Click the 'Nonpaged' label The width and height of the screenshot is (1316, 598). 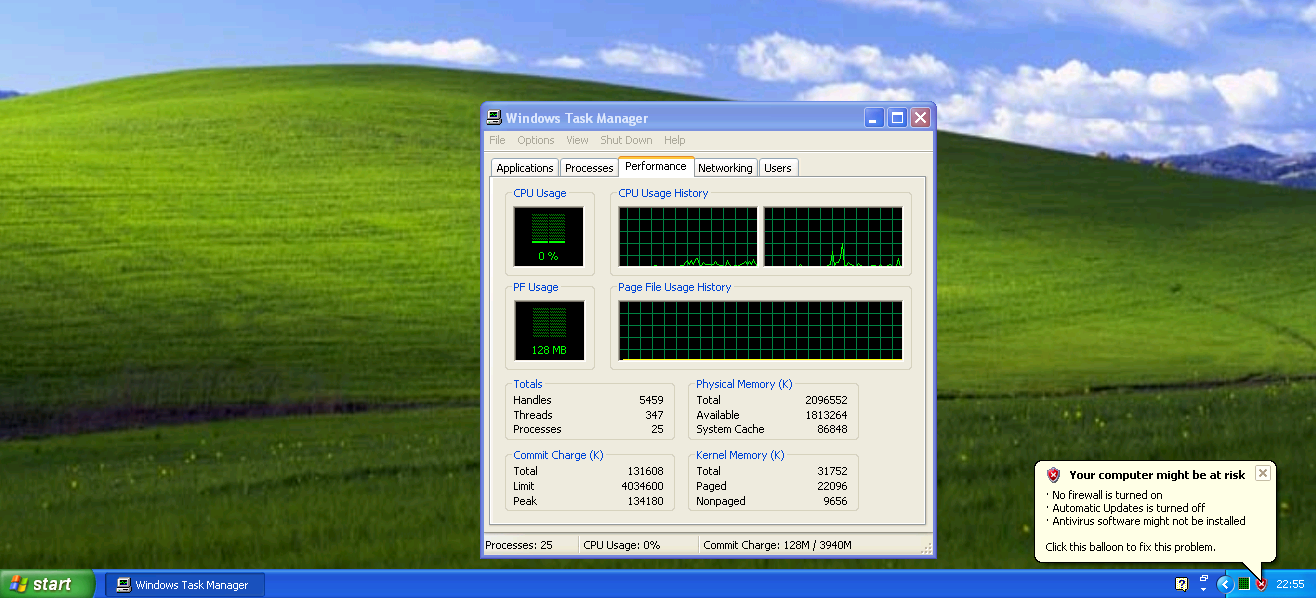[721, 501]
